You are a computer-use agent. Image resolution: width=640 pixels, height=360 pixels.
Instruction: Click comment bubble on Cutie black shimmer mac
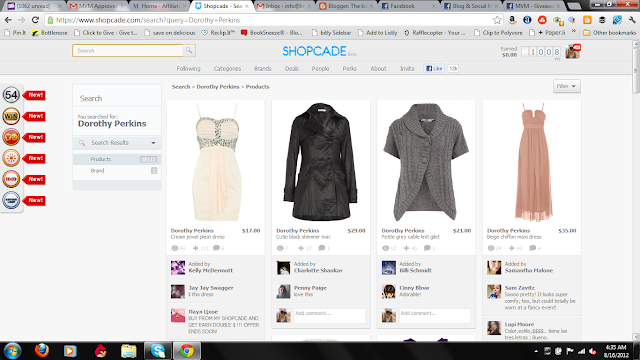pyautogui.click(x=322, y=248)
